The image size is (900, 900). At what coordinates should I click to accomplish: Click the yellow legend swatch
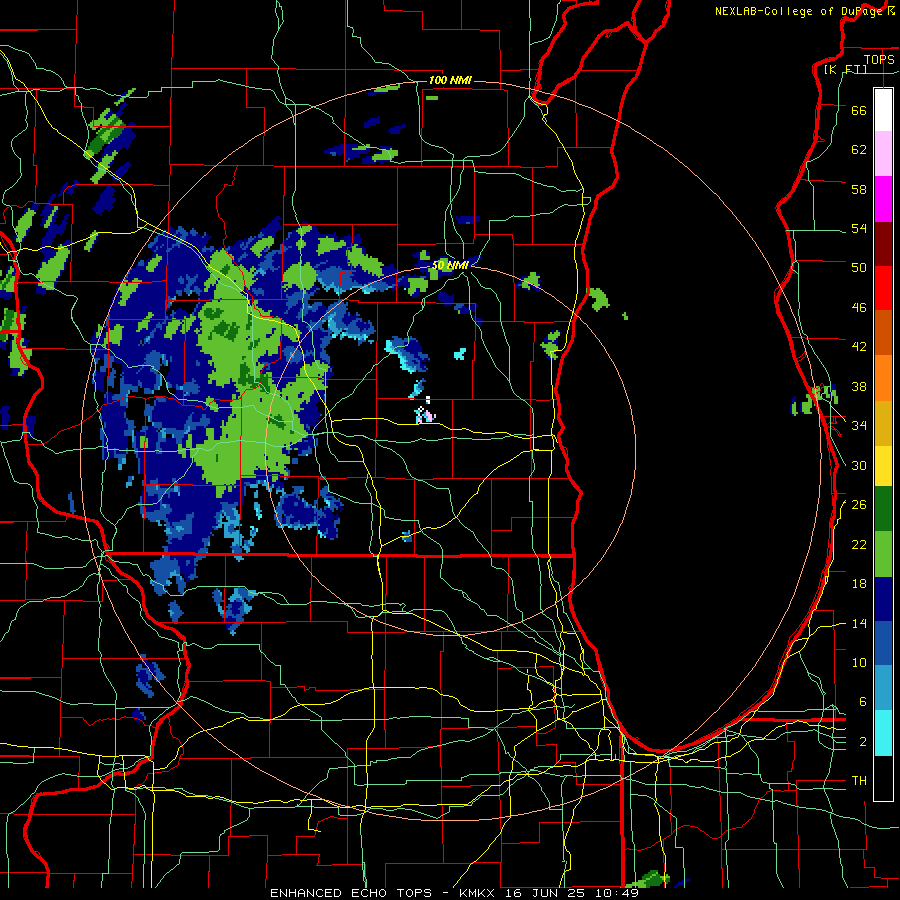(x=883, y=465)
